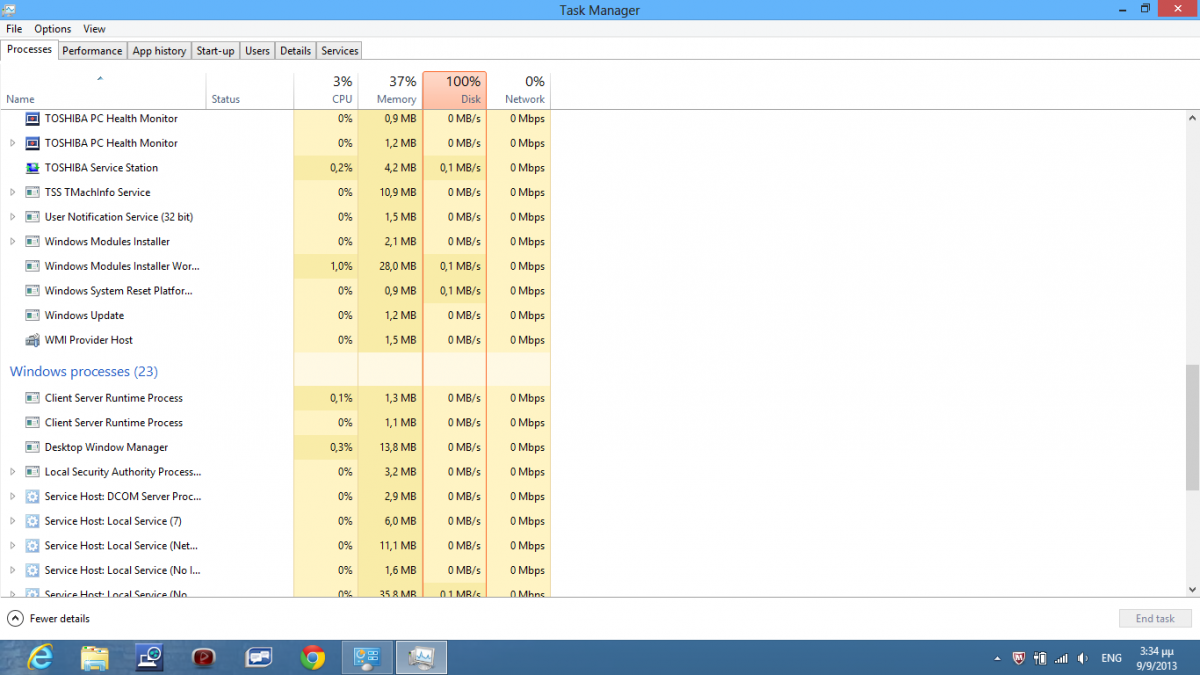Select the Windows Update row name
The height and width of the screenshot is (675, 1200).
point(85,315)
